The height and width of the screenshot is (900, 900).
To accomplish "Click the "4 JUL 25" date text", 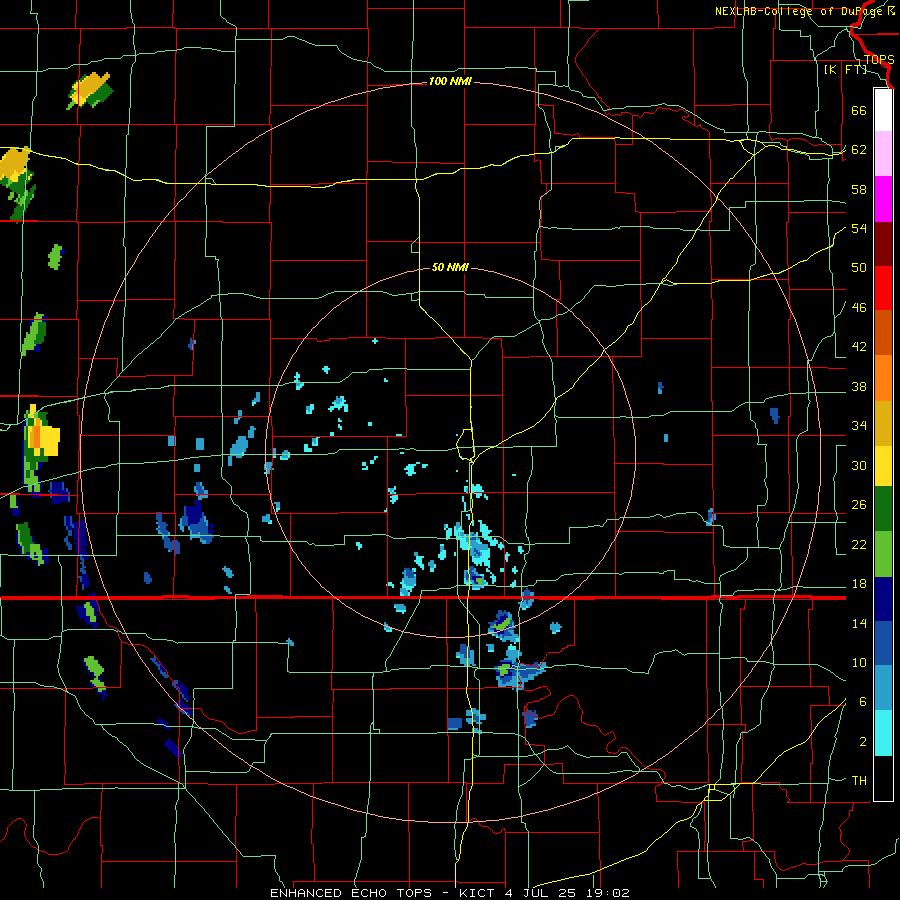I will pyautogui.click(x=542, y=893).
